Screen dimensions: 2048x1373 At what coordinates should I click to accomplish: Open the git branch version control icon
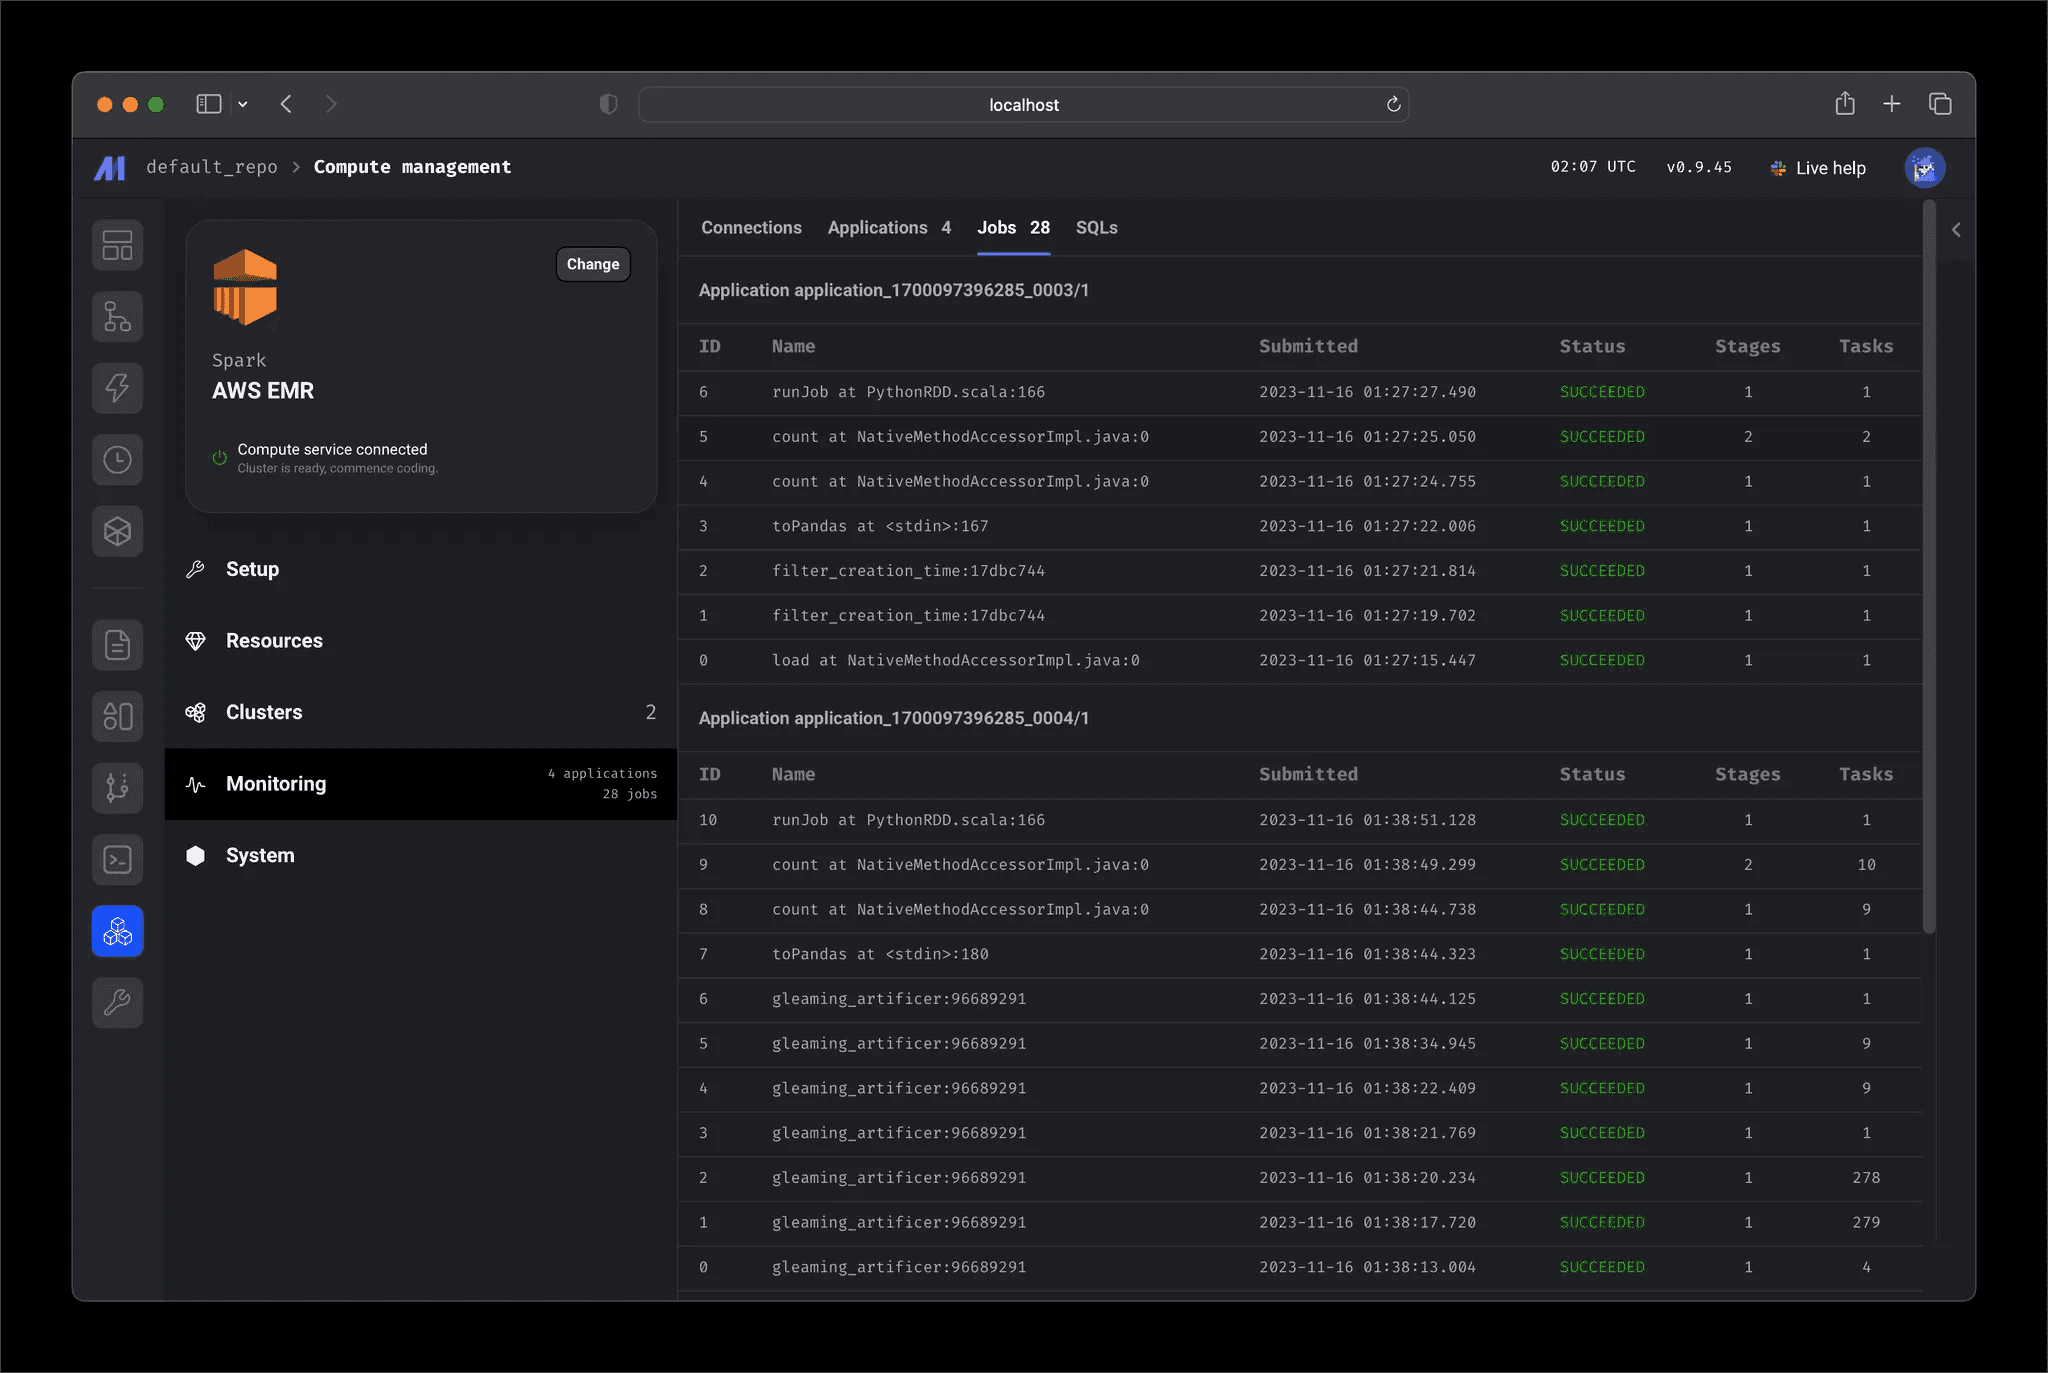tap(118, 788)
